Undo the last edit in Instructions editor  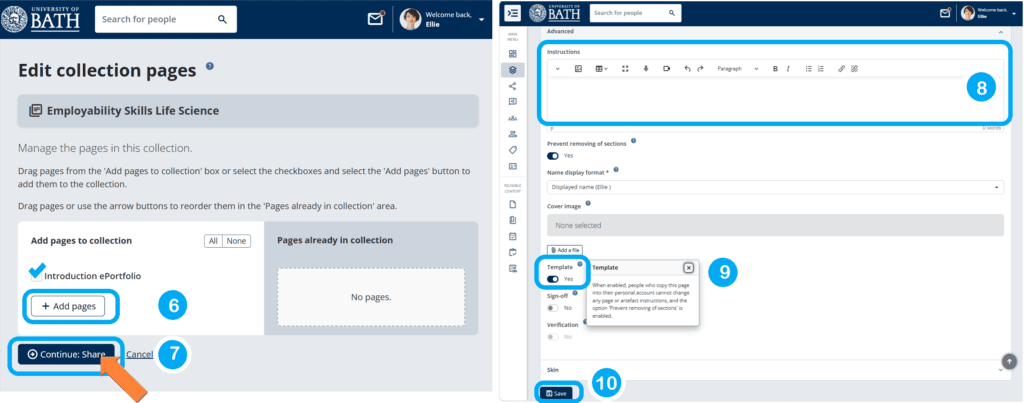(687, 69)
